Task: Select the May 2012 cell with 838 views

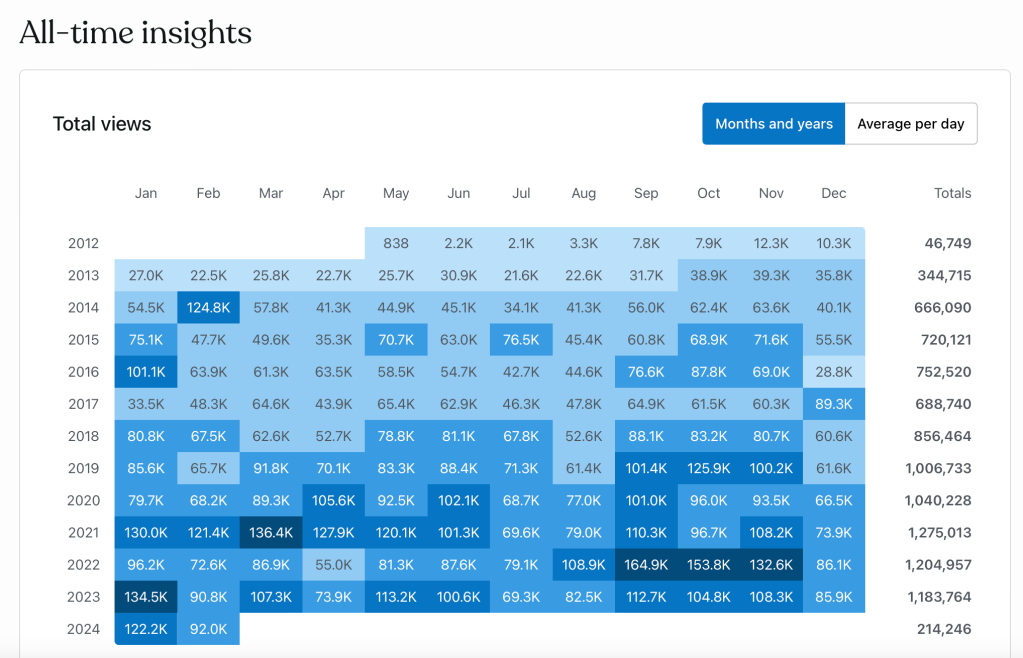Action: pos(396,243)
